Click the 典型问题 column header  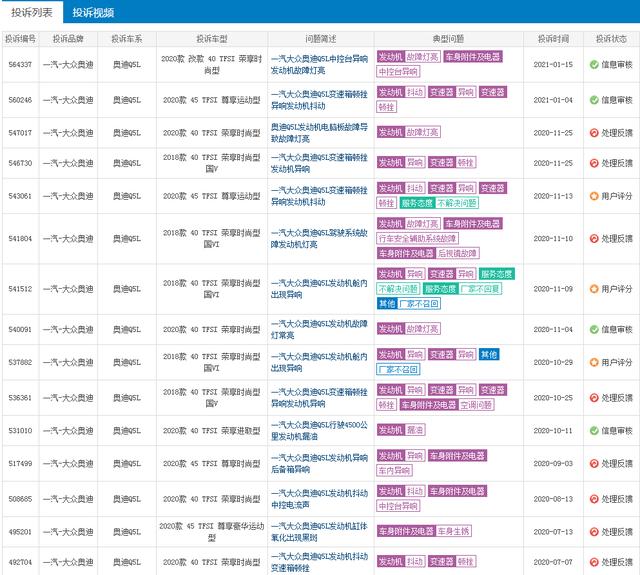448,39
